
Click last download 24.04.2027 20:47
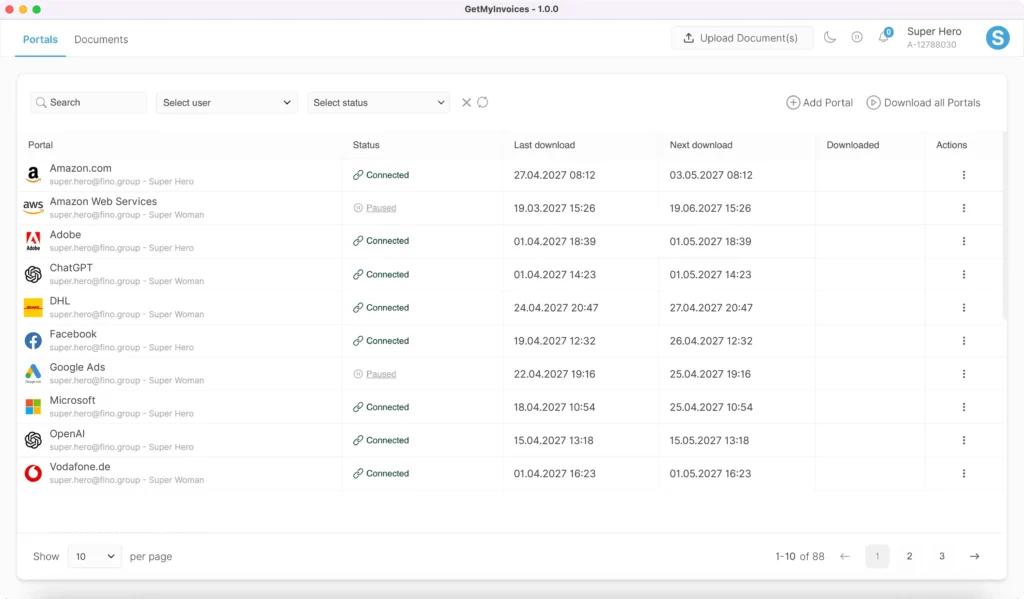click(x=556, y=308)
